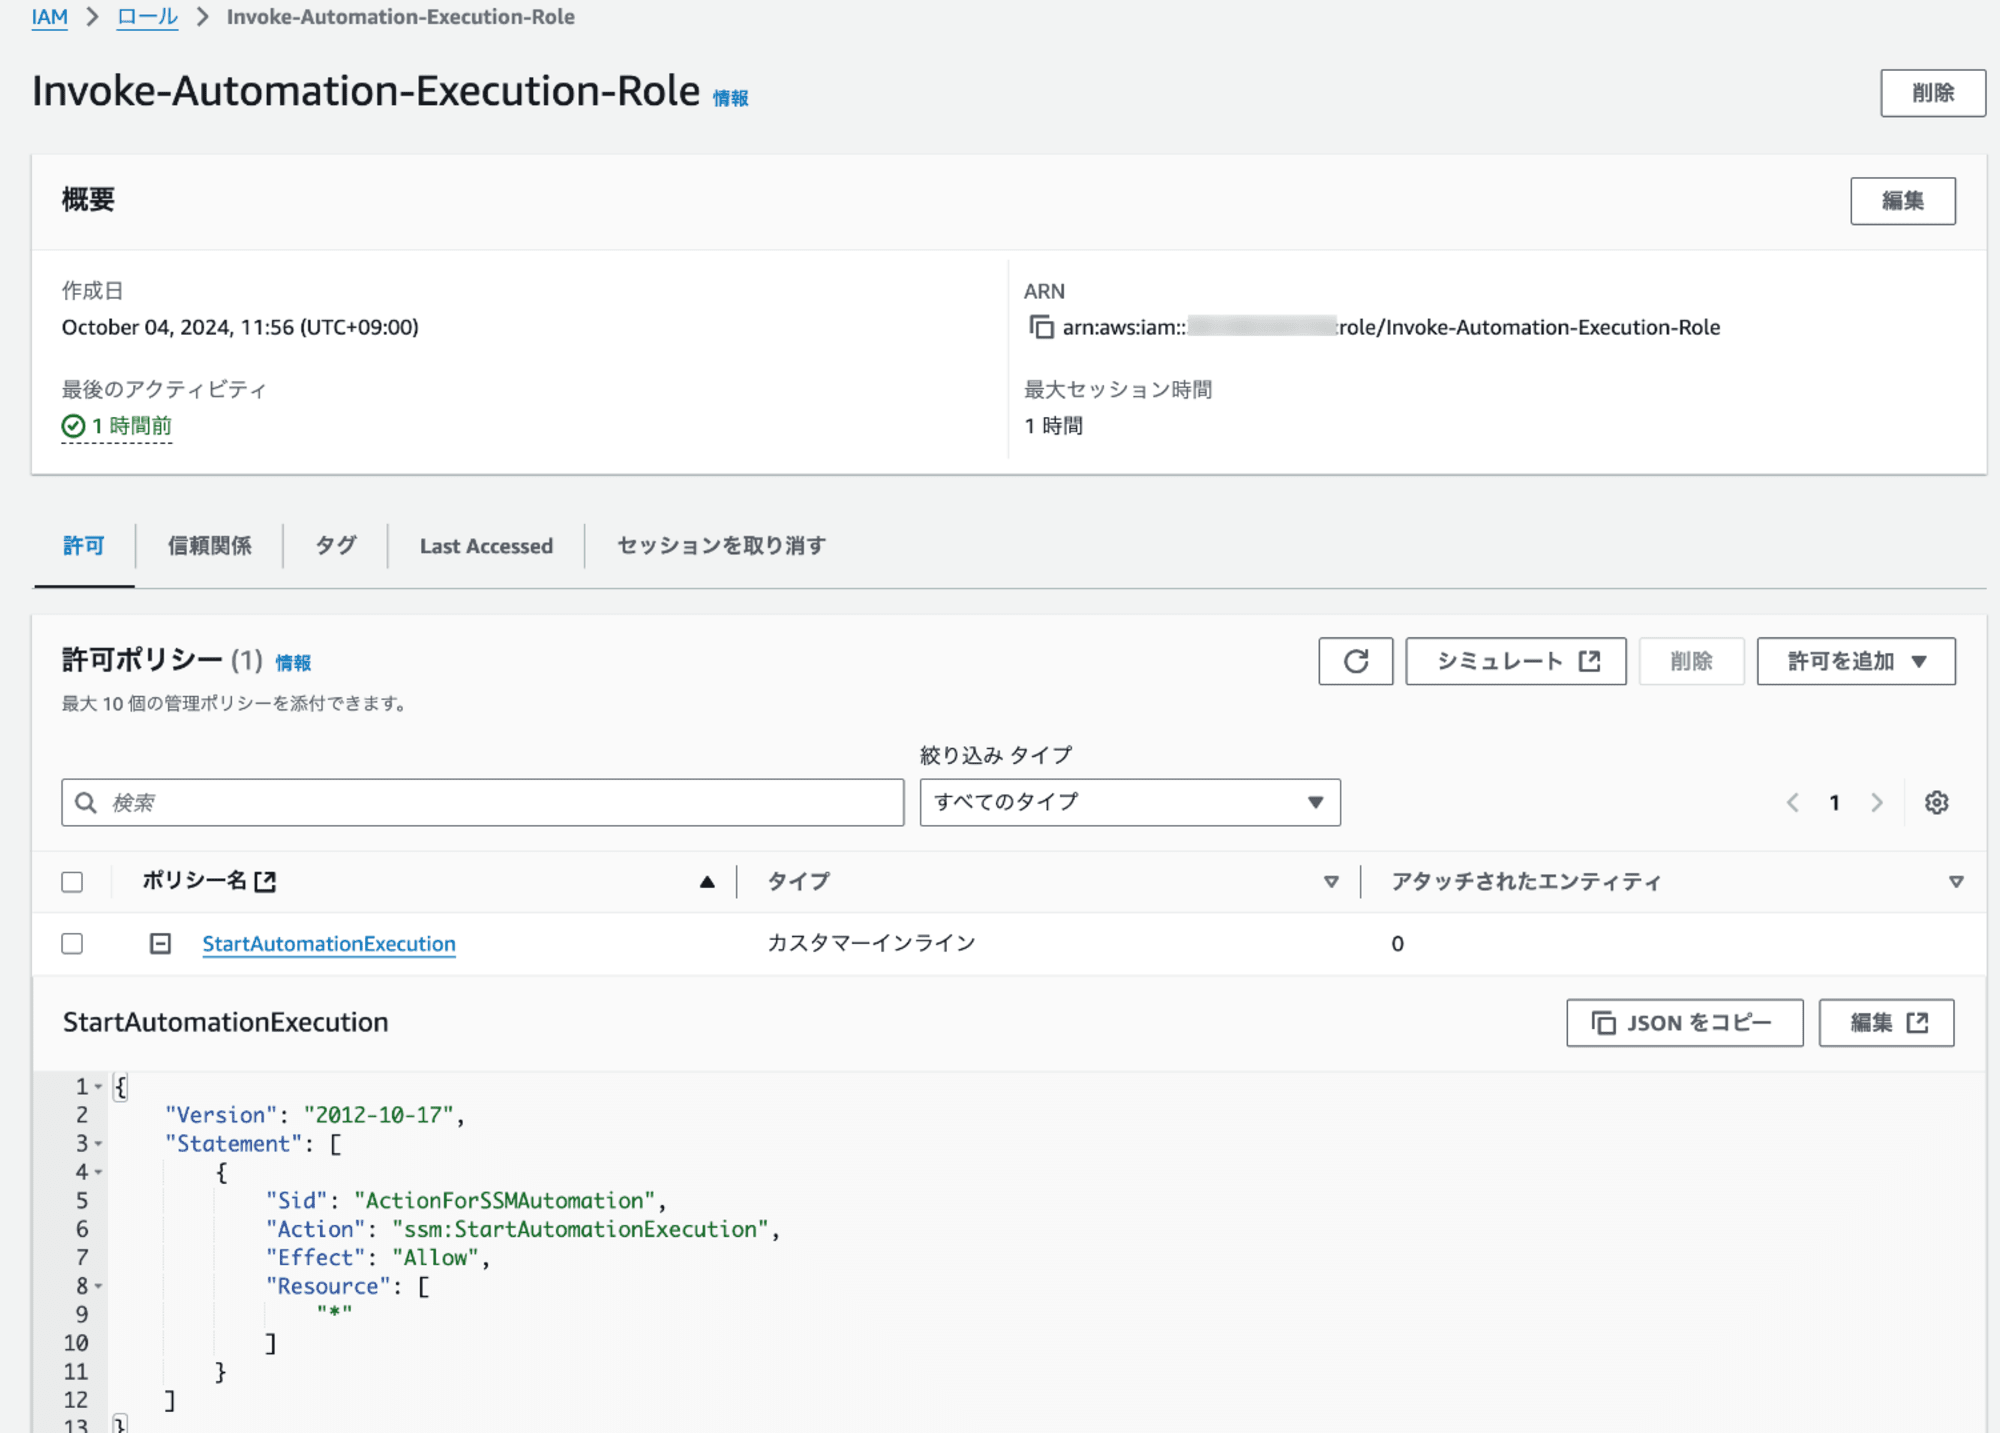Open the 情報 link beside role title
Screen dimensions: 2000x1433
pos(730,98)
